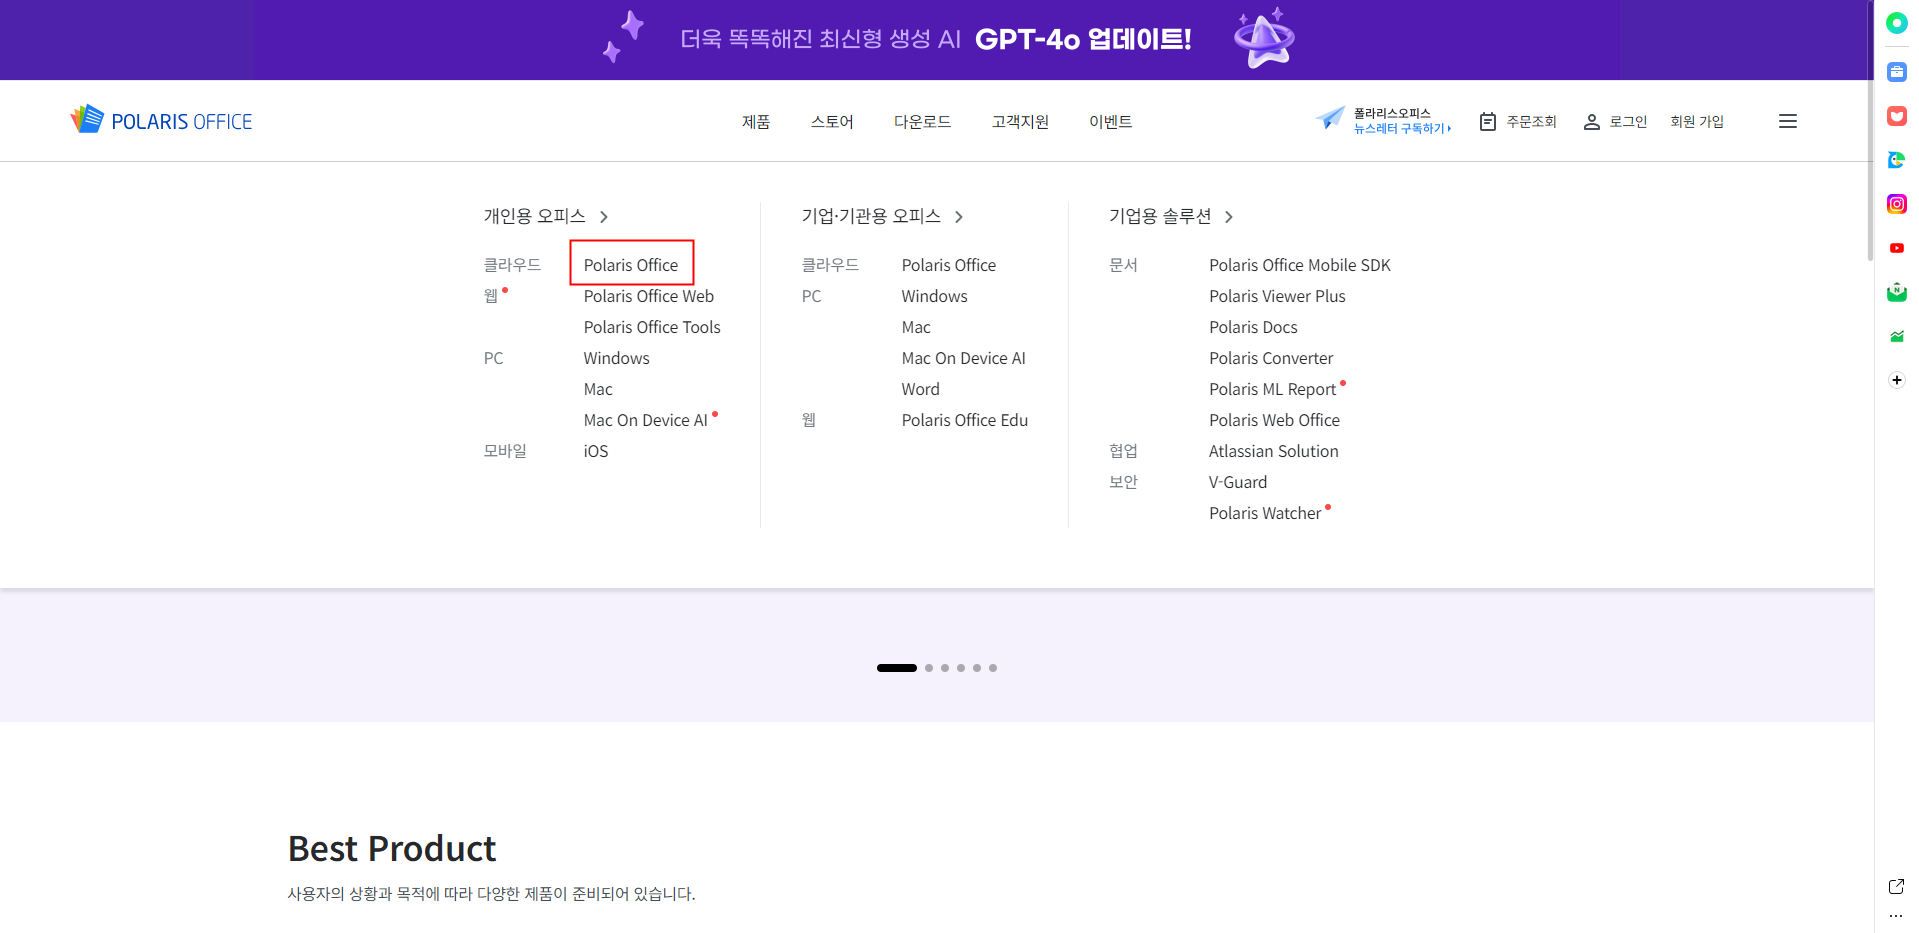The width and height of the screenshot is (1919, 933).
Task: Open YouTube from the sidebar
Action: 1897,248
